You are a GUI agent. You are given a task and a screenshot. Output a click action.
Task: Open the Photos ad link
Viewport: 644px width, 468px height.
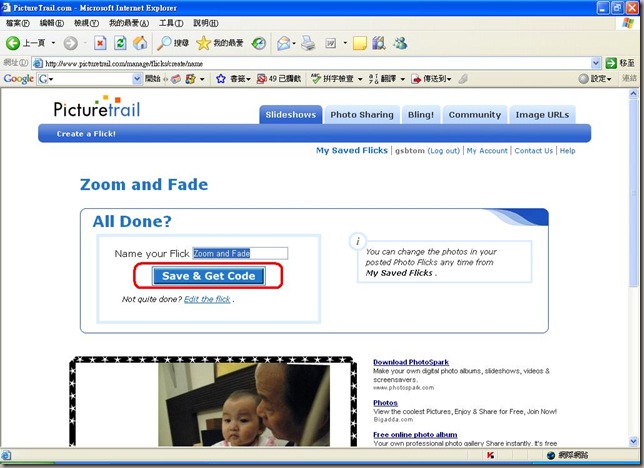385,403
